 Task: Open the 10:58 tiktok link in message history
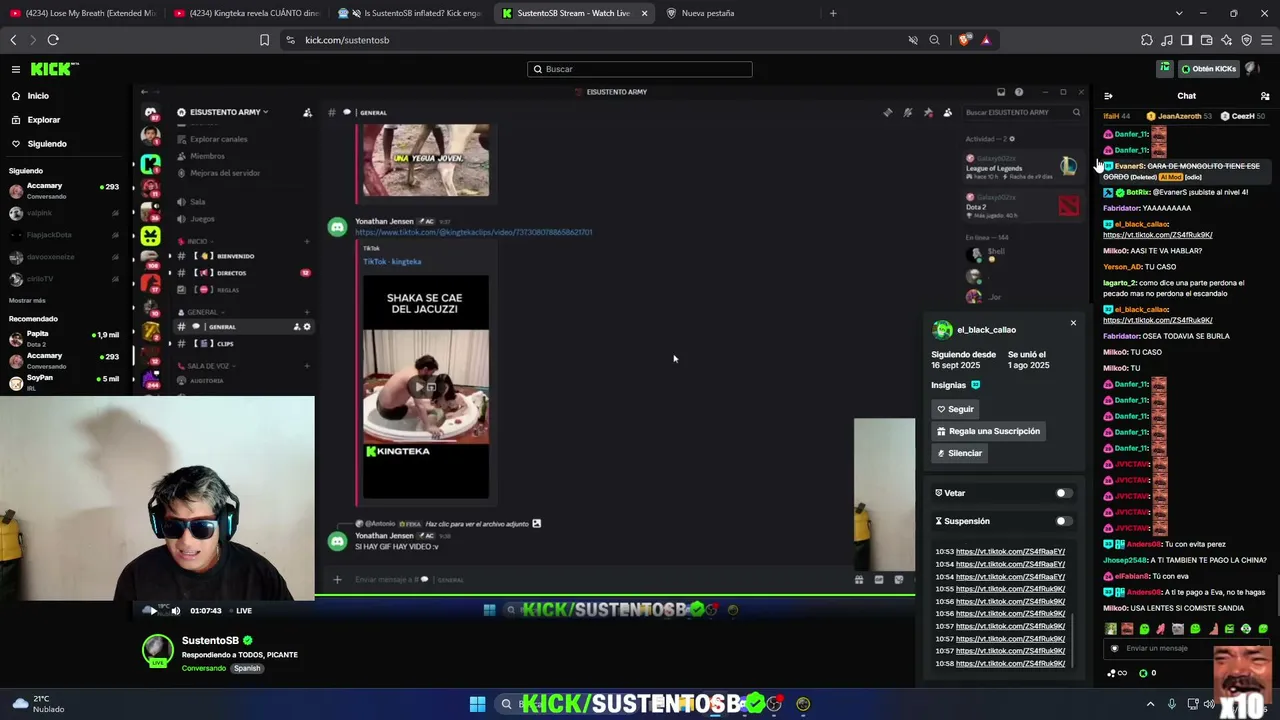pyautogui.click(x=1010, y=664)
